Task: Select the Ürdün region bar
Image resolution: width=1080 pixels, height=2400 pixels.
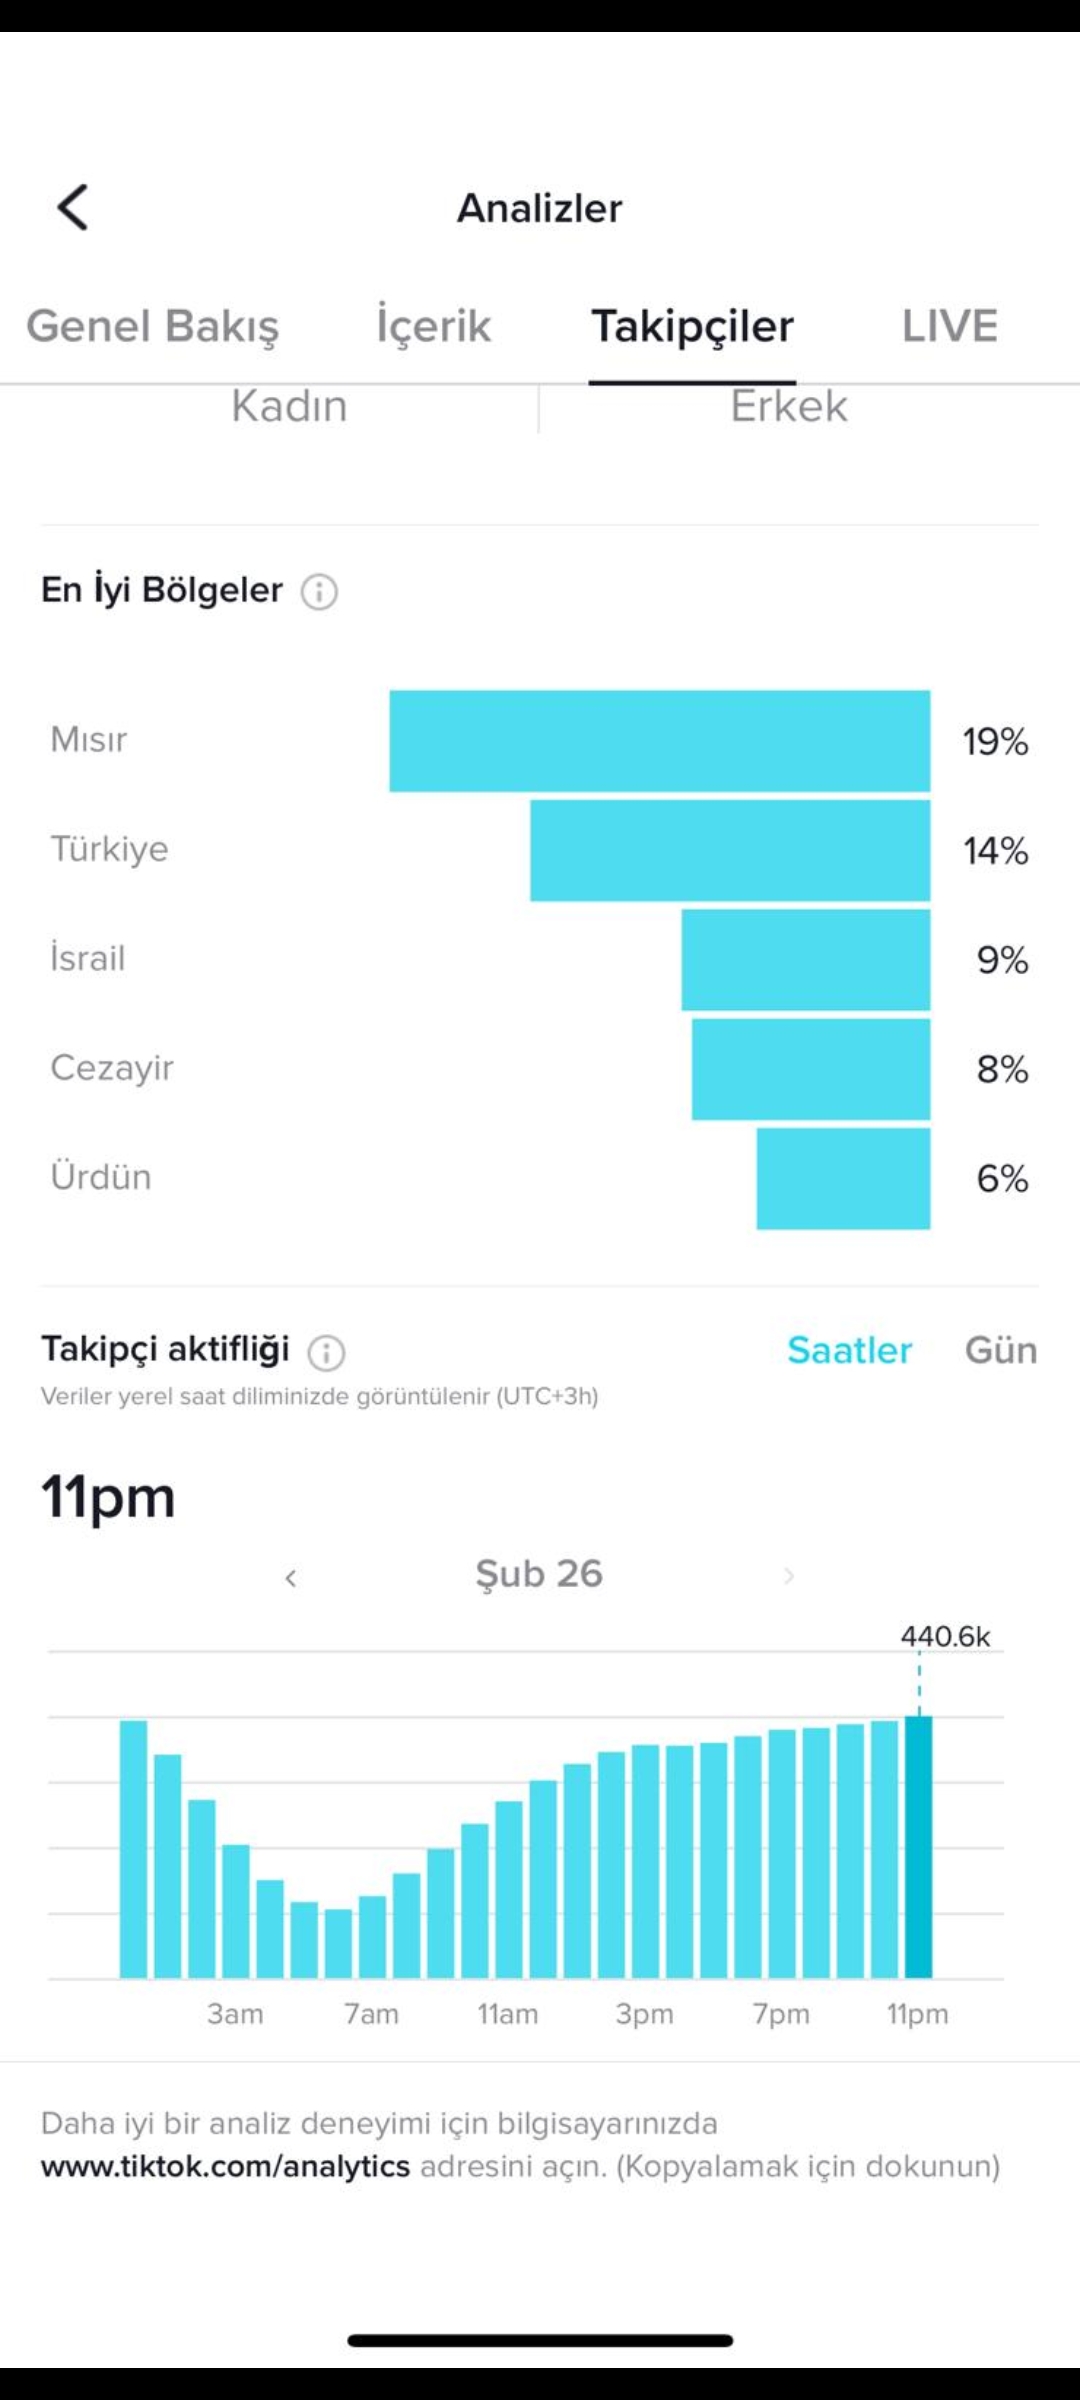Action: pos(843,1178)
